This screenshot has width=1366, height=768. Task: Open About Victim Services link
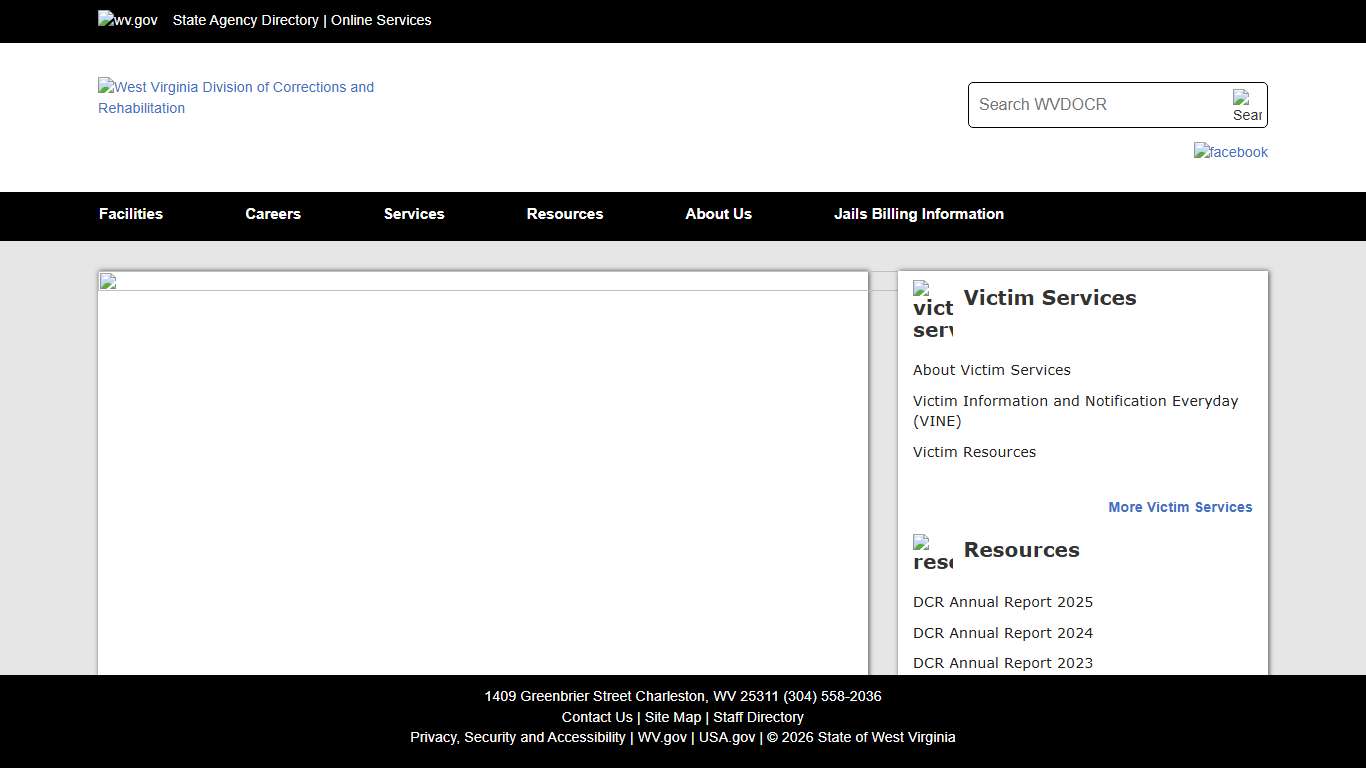click(x=991, y=370)
